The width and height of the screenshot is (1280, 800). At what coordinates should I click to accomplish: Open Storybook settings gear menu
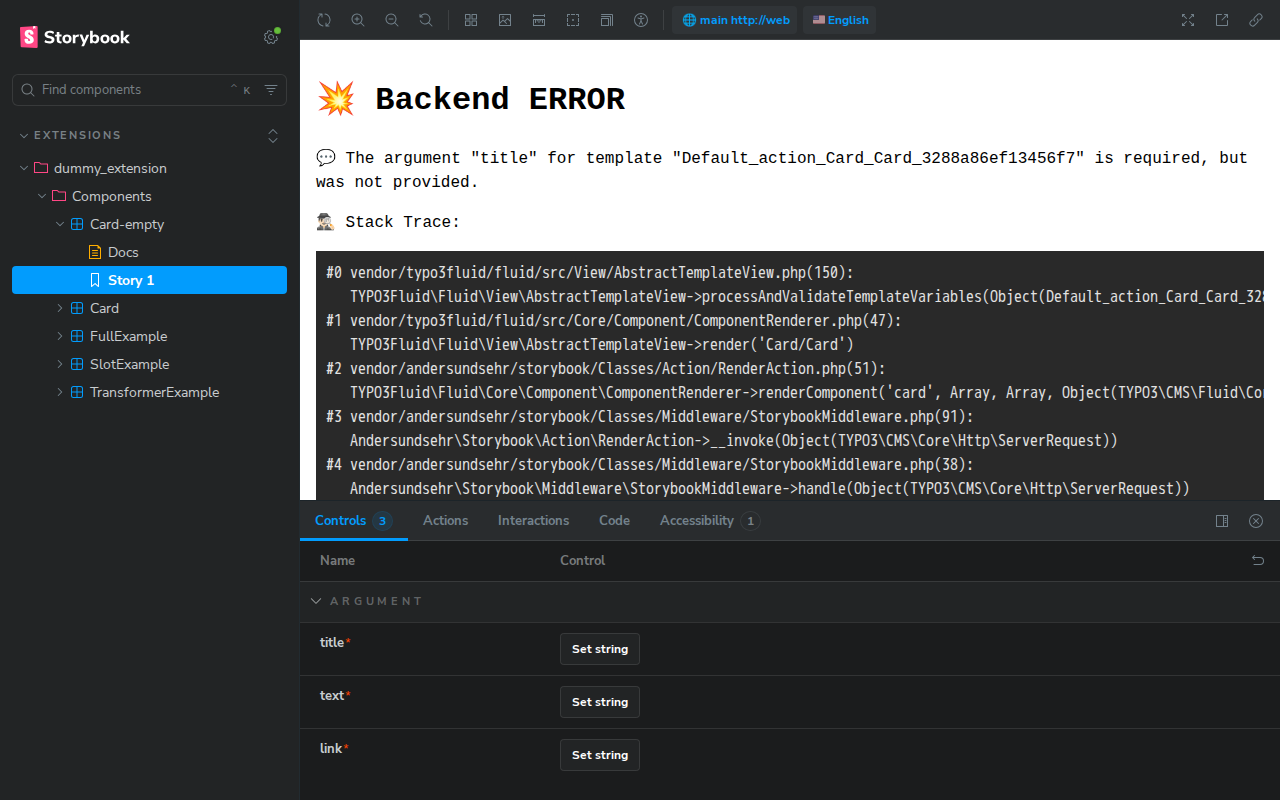(x=271, y=37)
